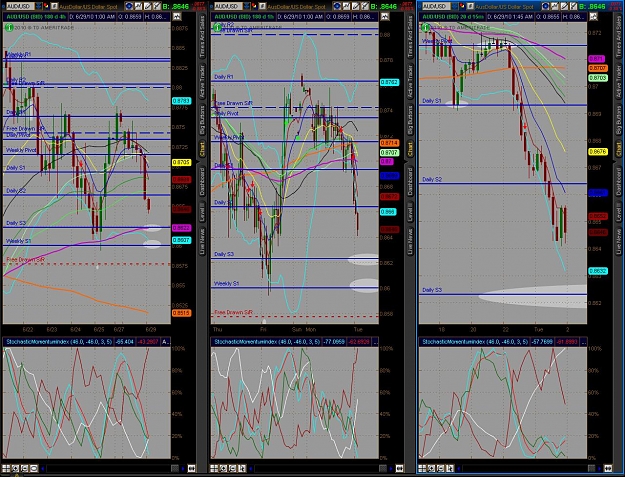Open studies tool icon in middle 1h chart
Image resolution: width=625 pixels, height=477 pixels.
[365, 6]
